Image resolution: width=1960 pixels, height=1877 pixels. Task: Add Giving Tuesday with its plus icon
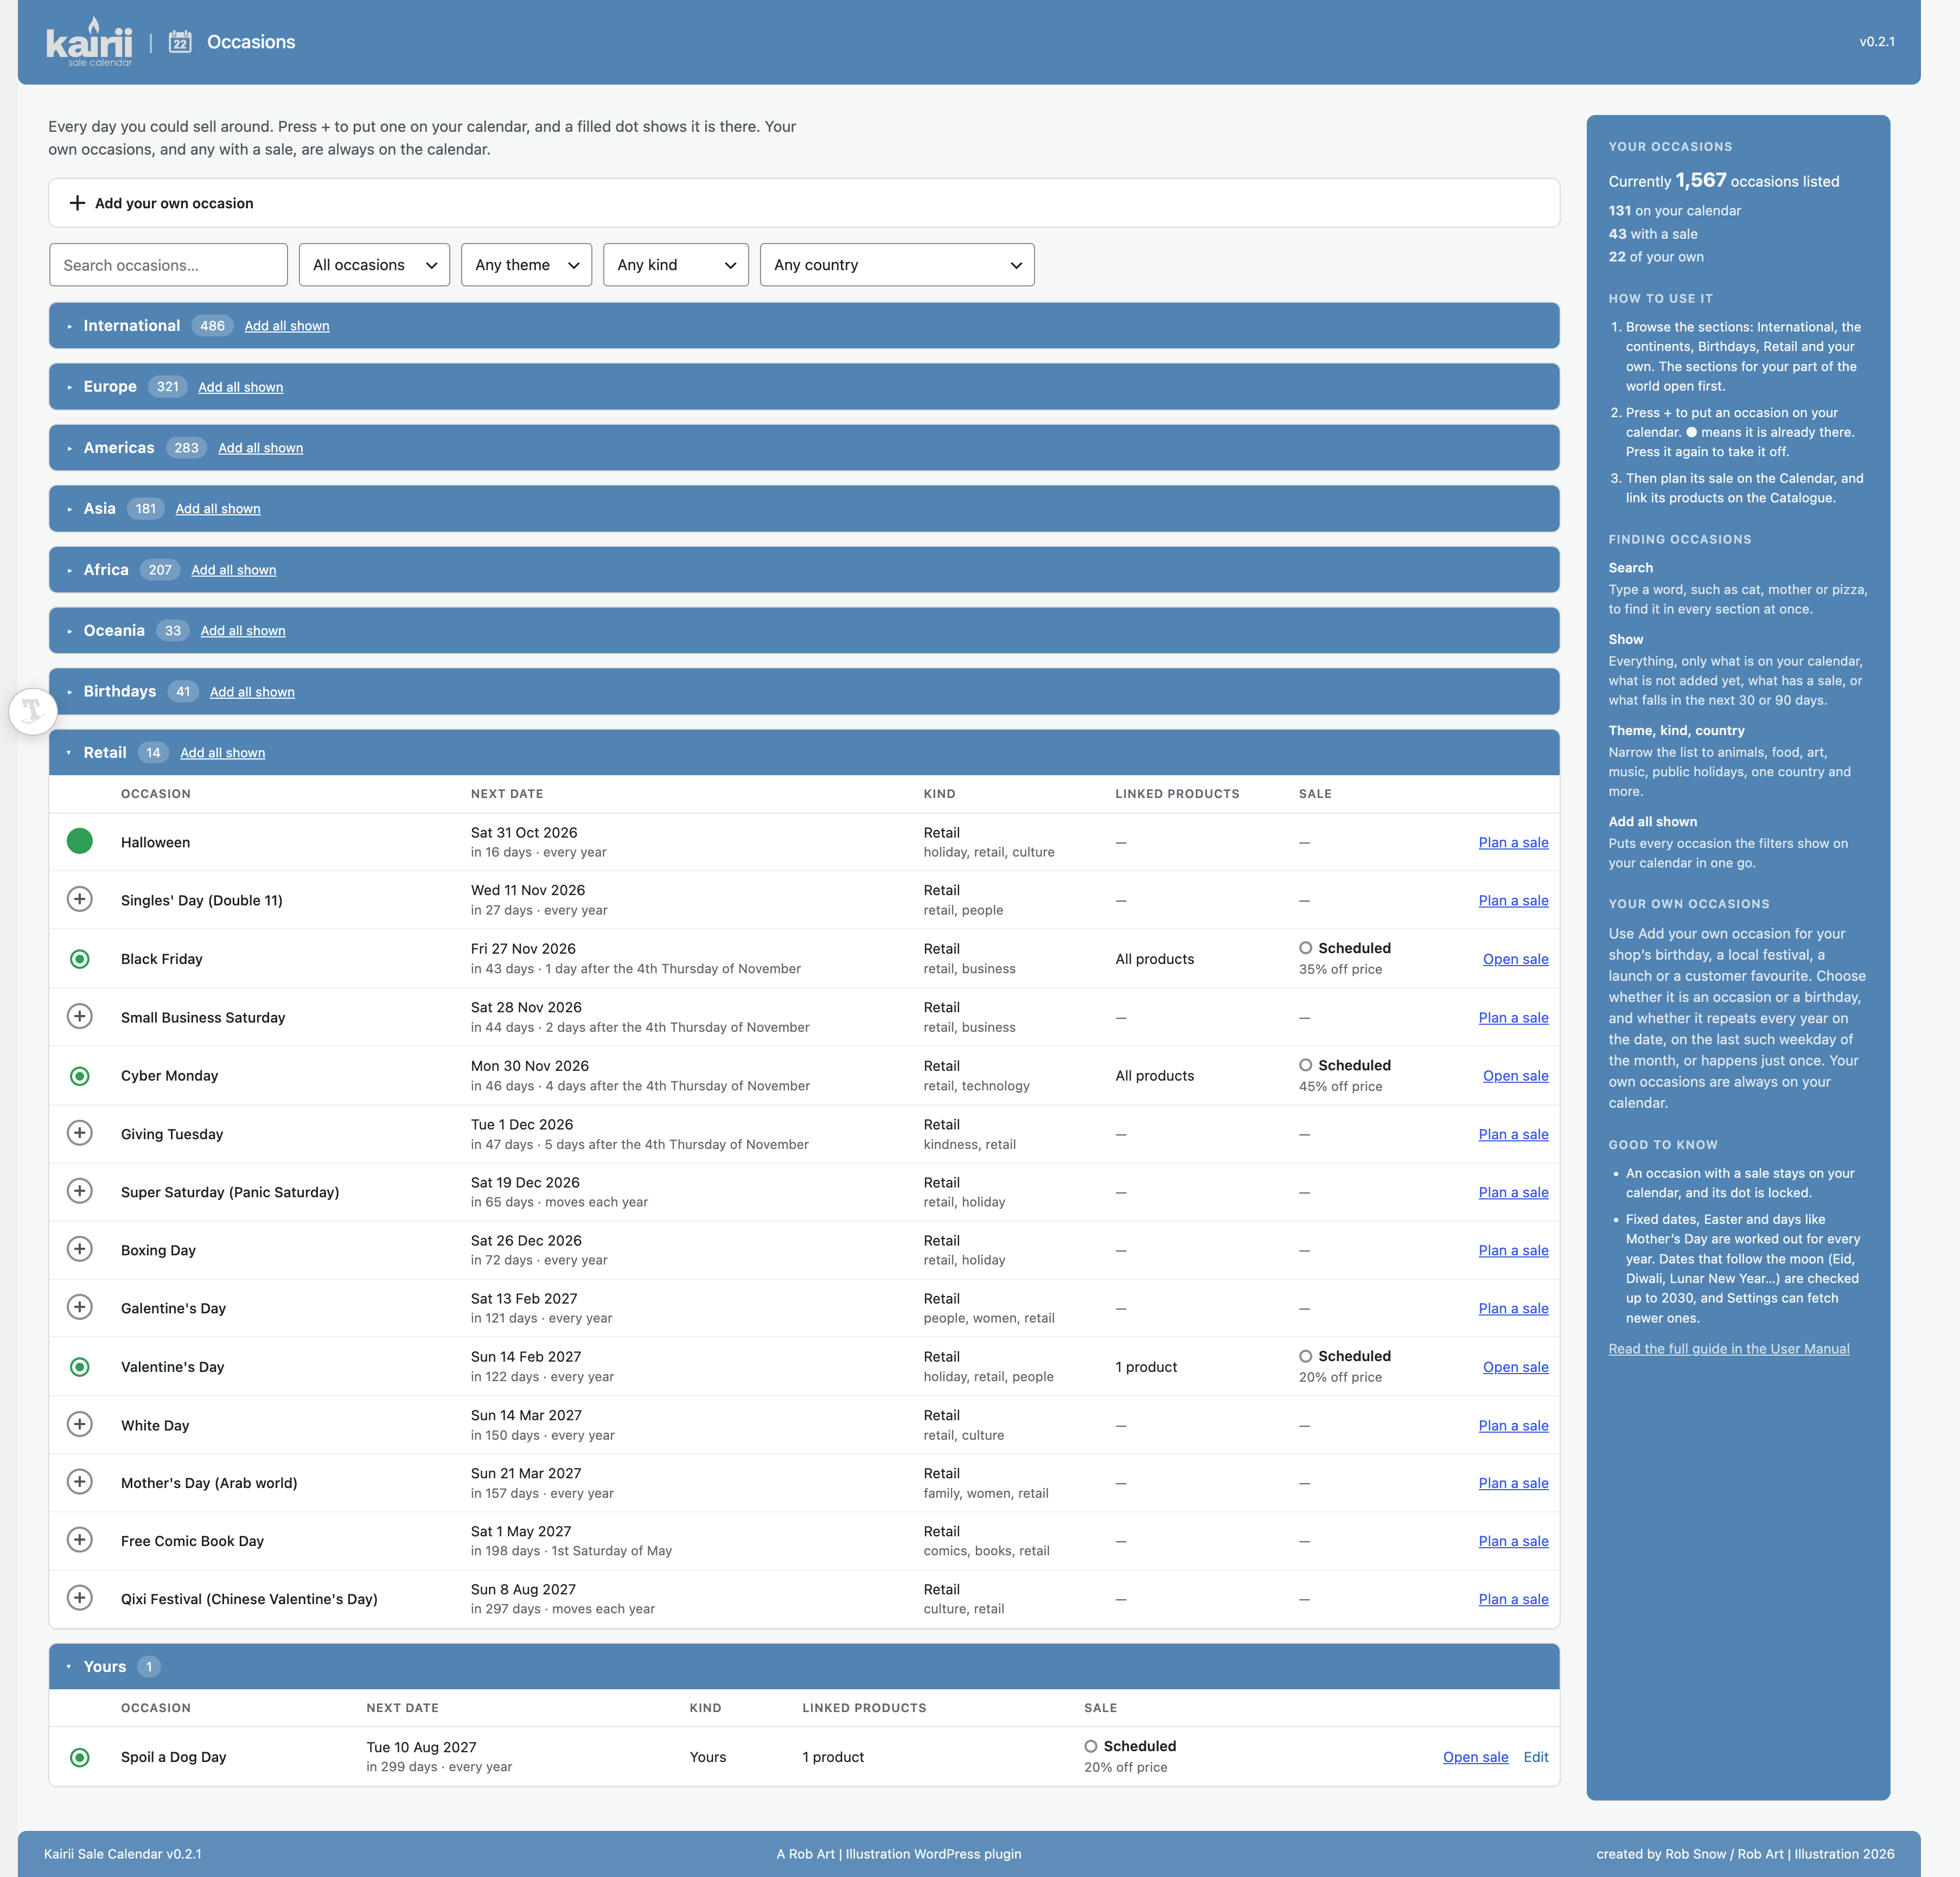tap(80, 1133)
